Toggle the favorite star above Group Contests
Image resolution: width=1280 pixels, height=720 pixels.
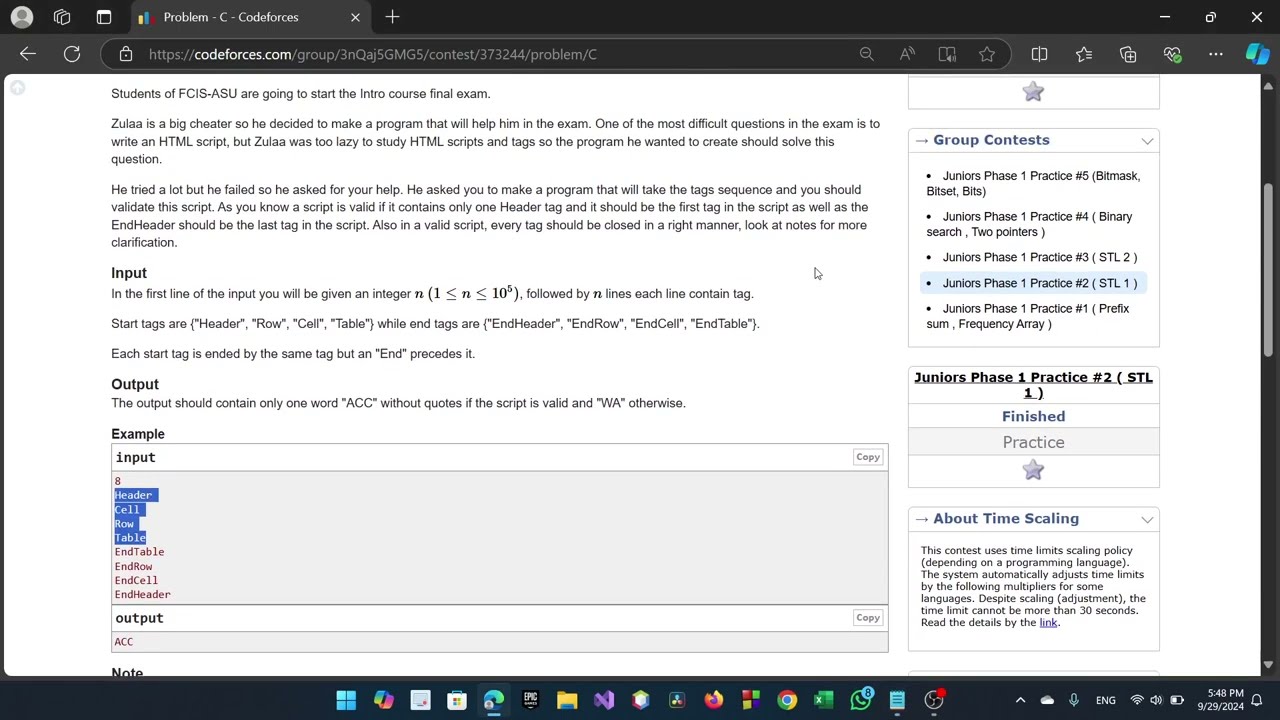pyautogui.click(x=1033, y=92)
